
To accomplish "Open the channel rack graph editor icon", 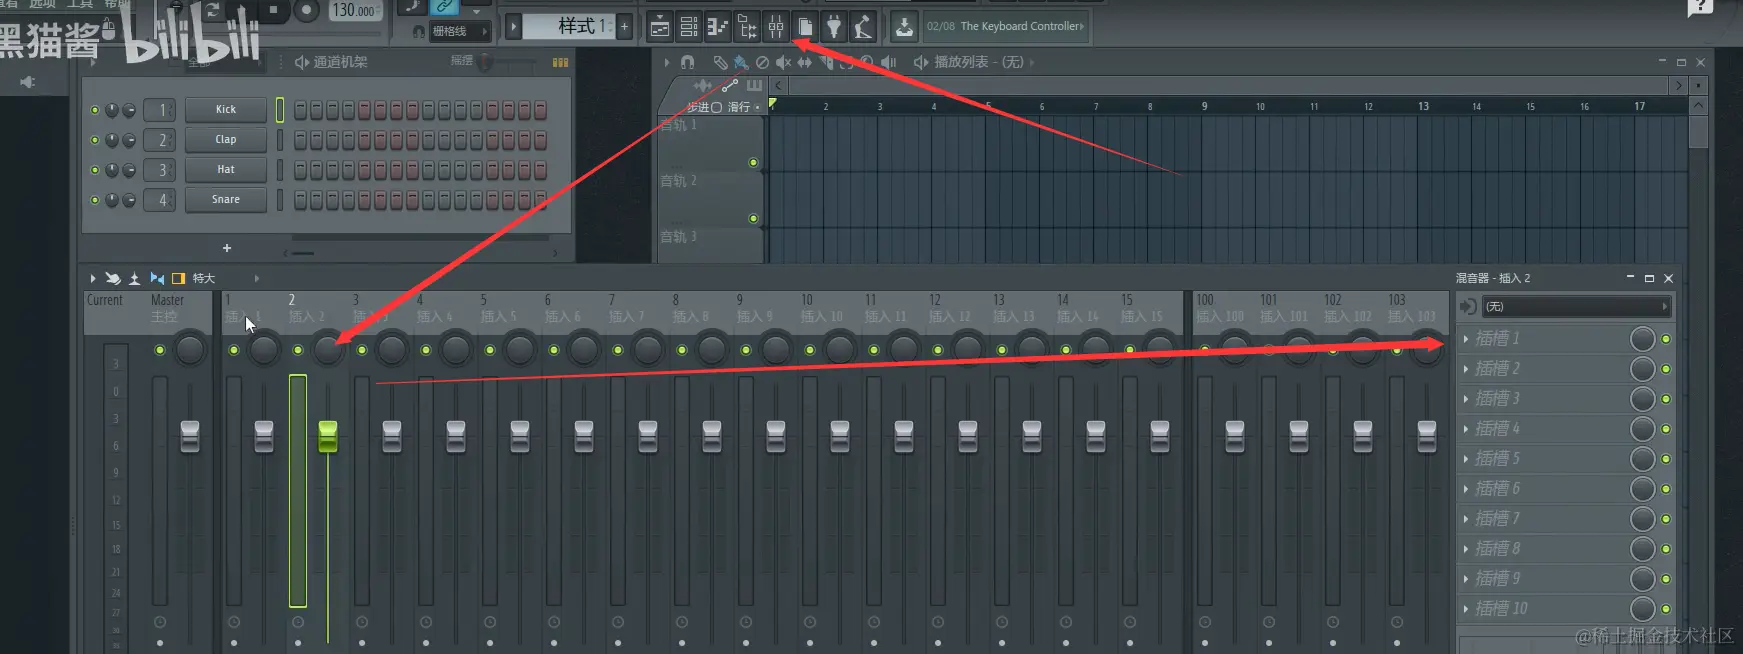I will tap(560, 62).
